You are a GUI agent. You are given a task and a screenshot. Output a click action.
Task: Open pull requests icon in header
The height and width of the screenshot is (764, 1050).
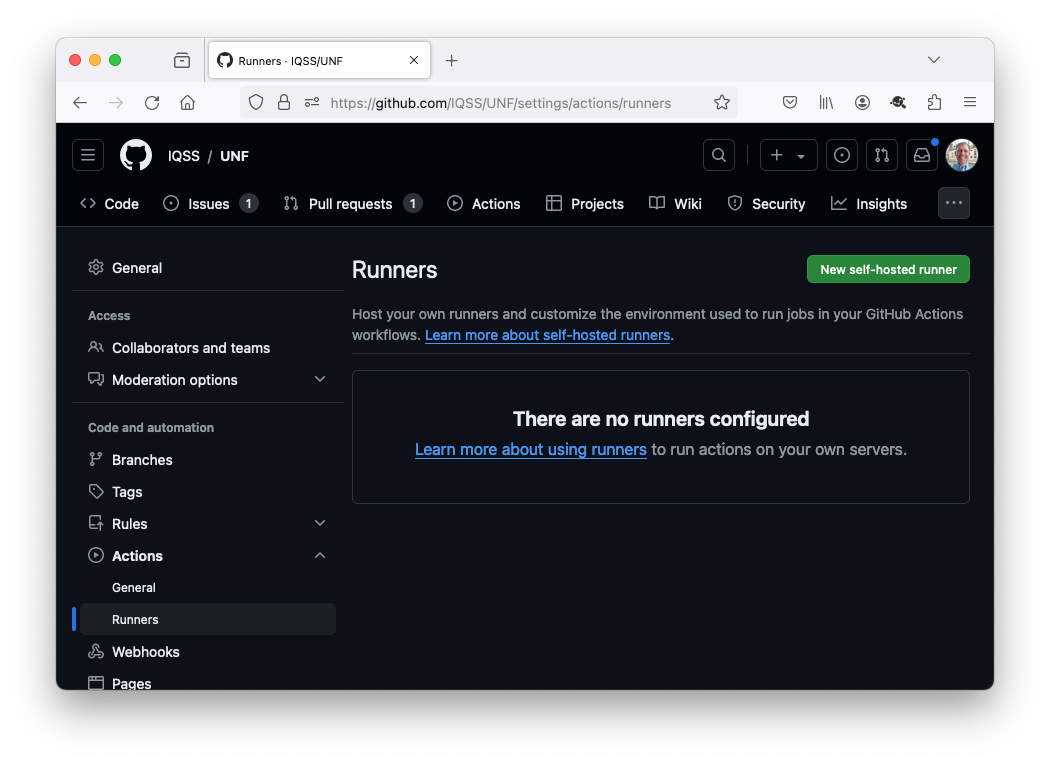coord(881,155)
